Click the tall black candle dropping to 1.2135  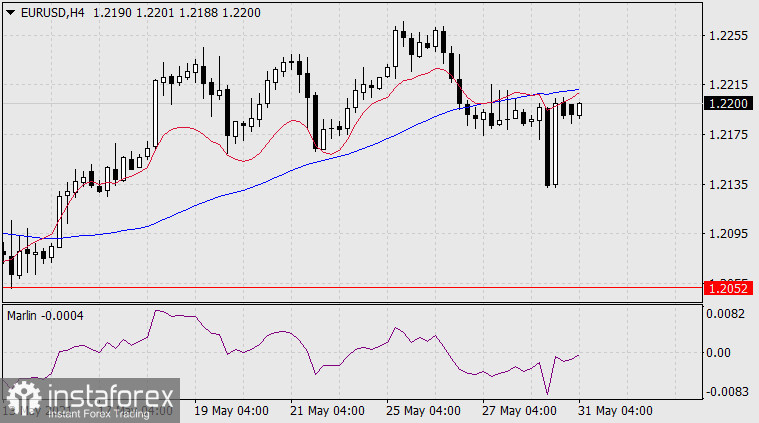click(547, 147)
